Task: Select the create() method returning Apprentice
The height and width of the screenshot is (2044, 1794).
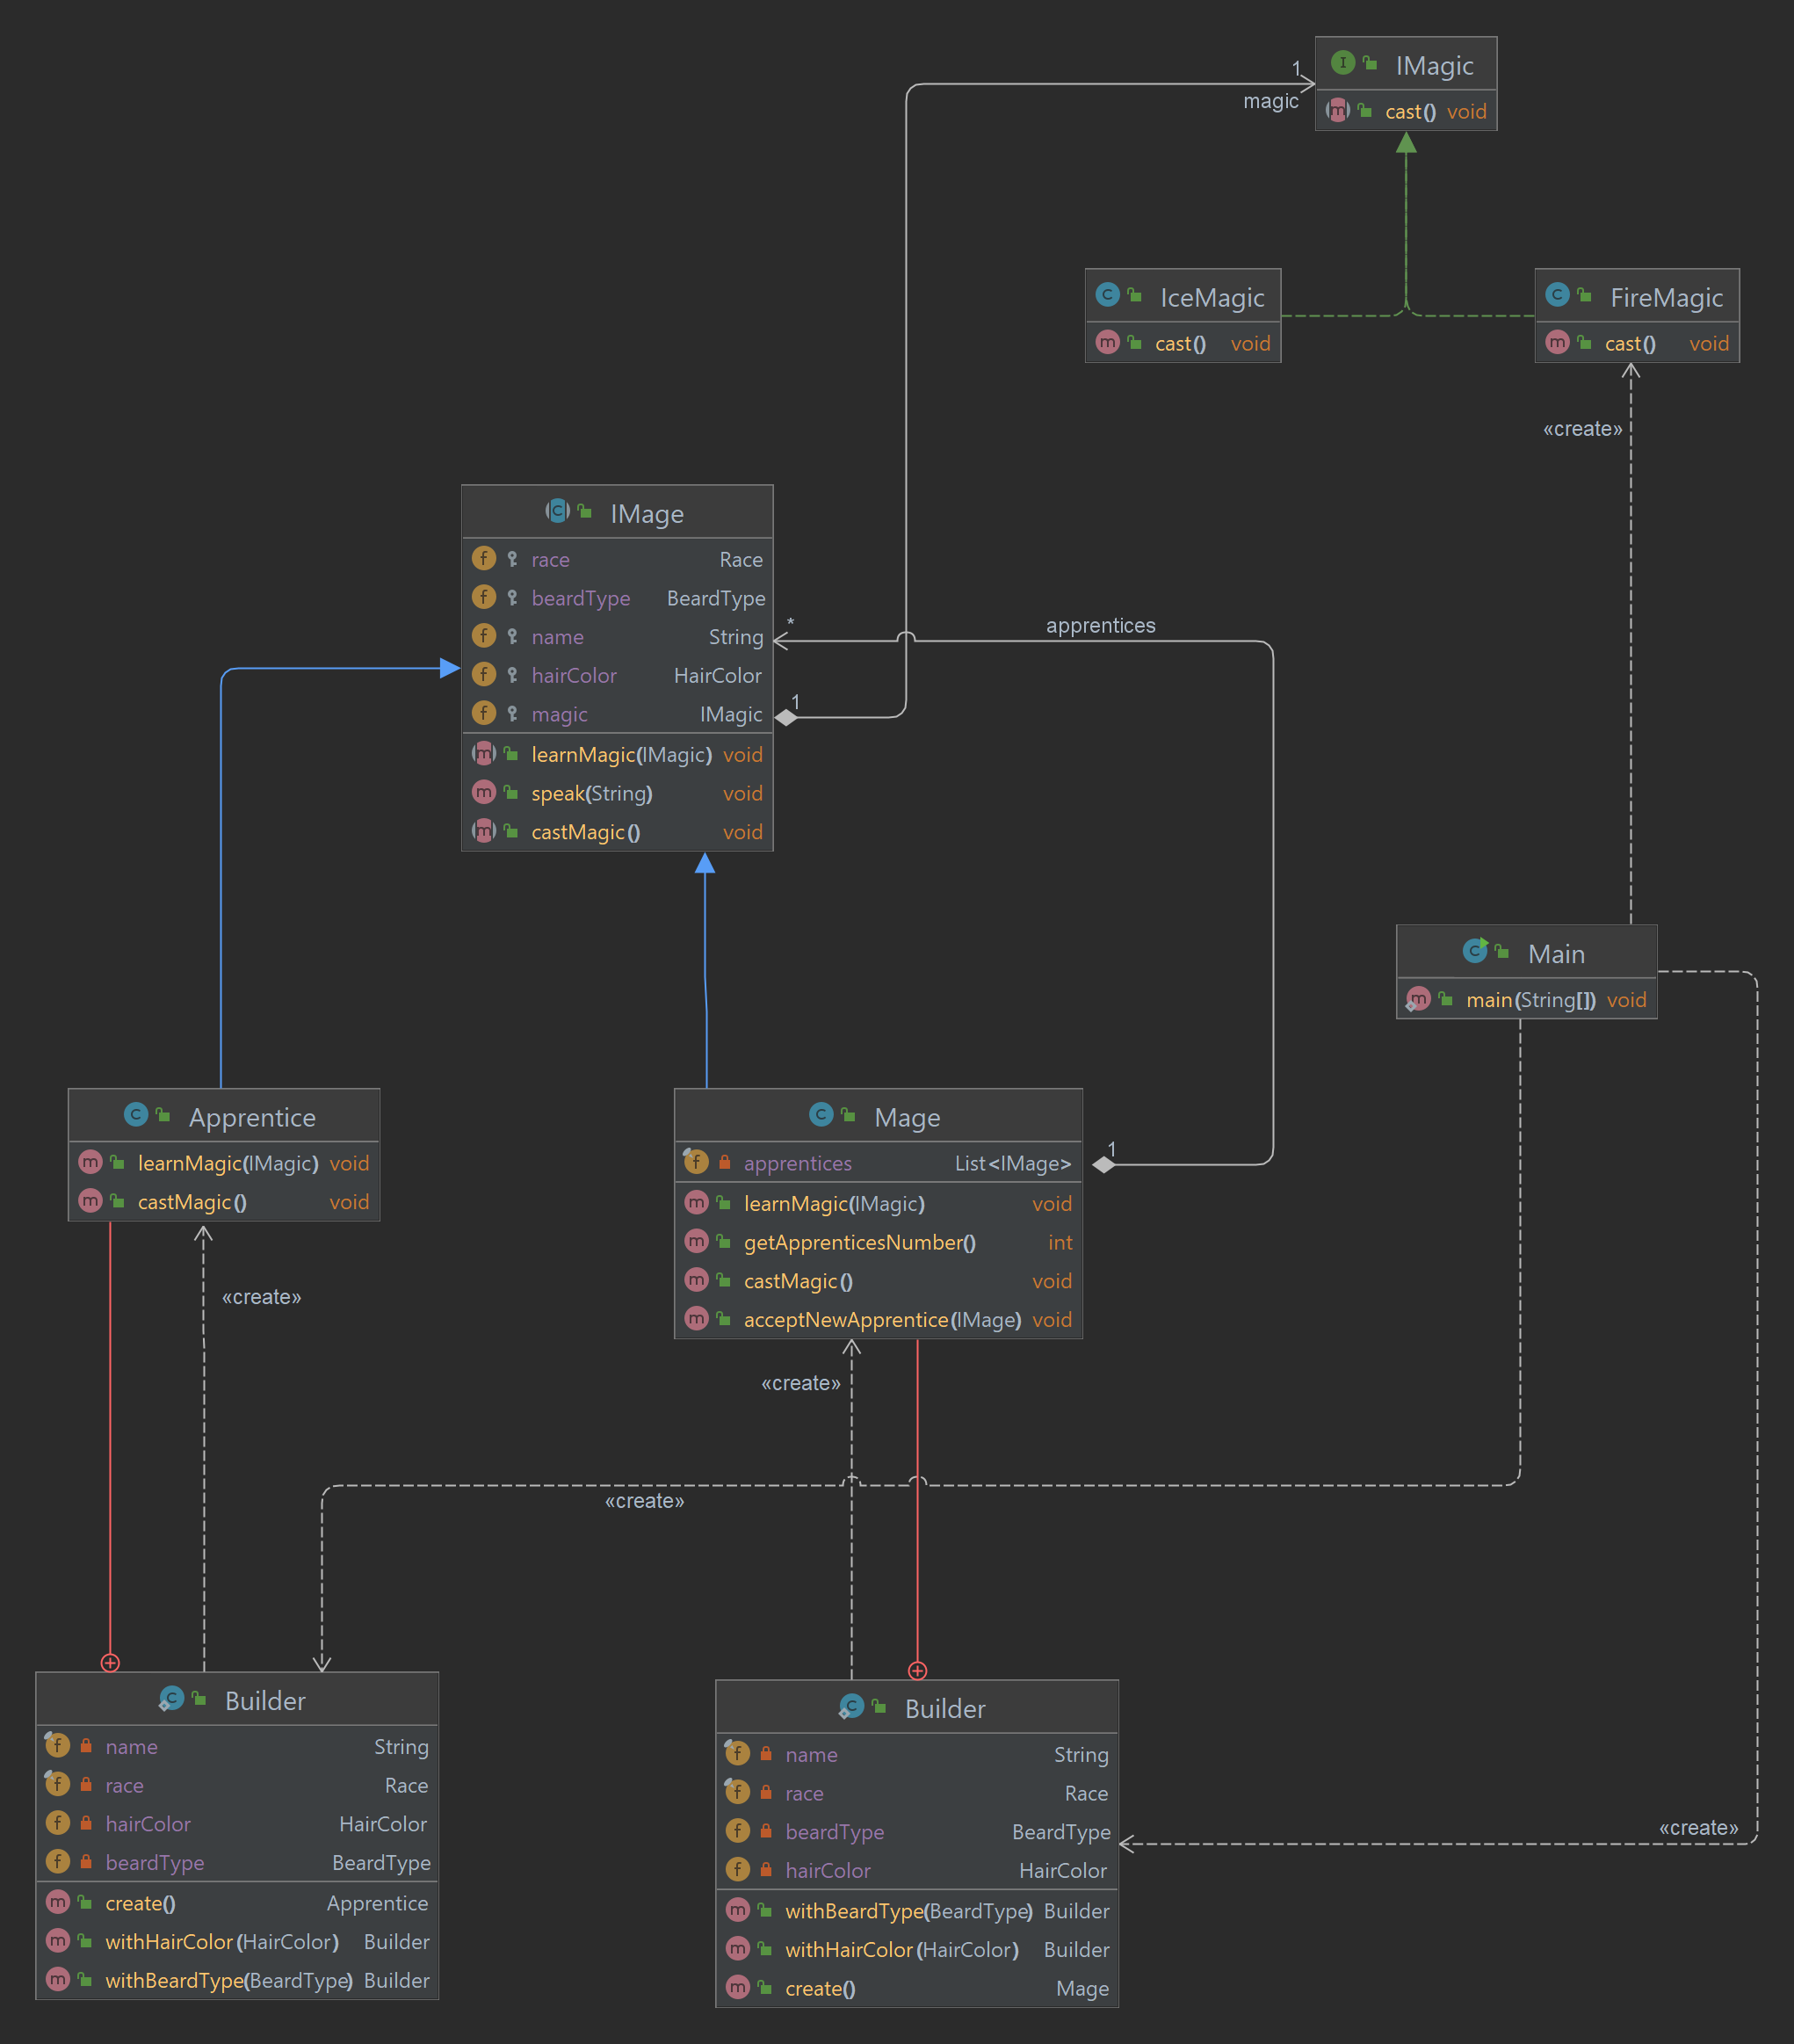Action: click(140, 1903)
